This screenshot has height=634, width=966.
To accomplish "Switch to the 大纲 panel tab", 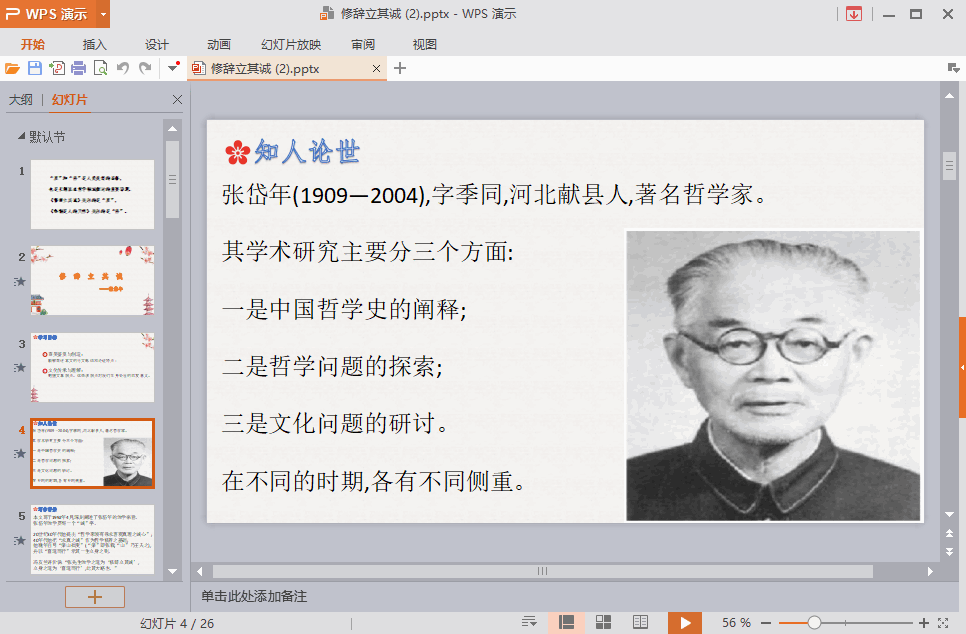I will click(x=20, y=100).
